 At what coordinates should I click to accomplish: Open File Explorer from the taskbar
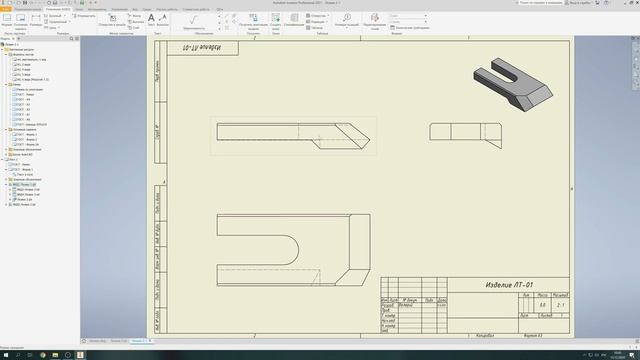pyautogui.click(x=55, y=355)
